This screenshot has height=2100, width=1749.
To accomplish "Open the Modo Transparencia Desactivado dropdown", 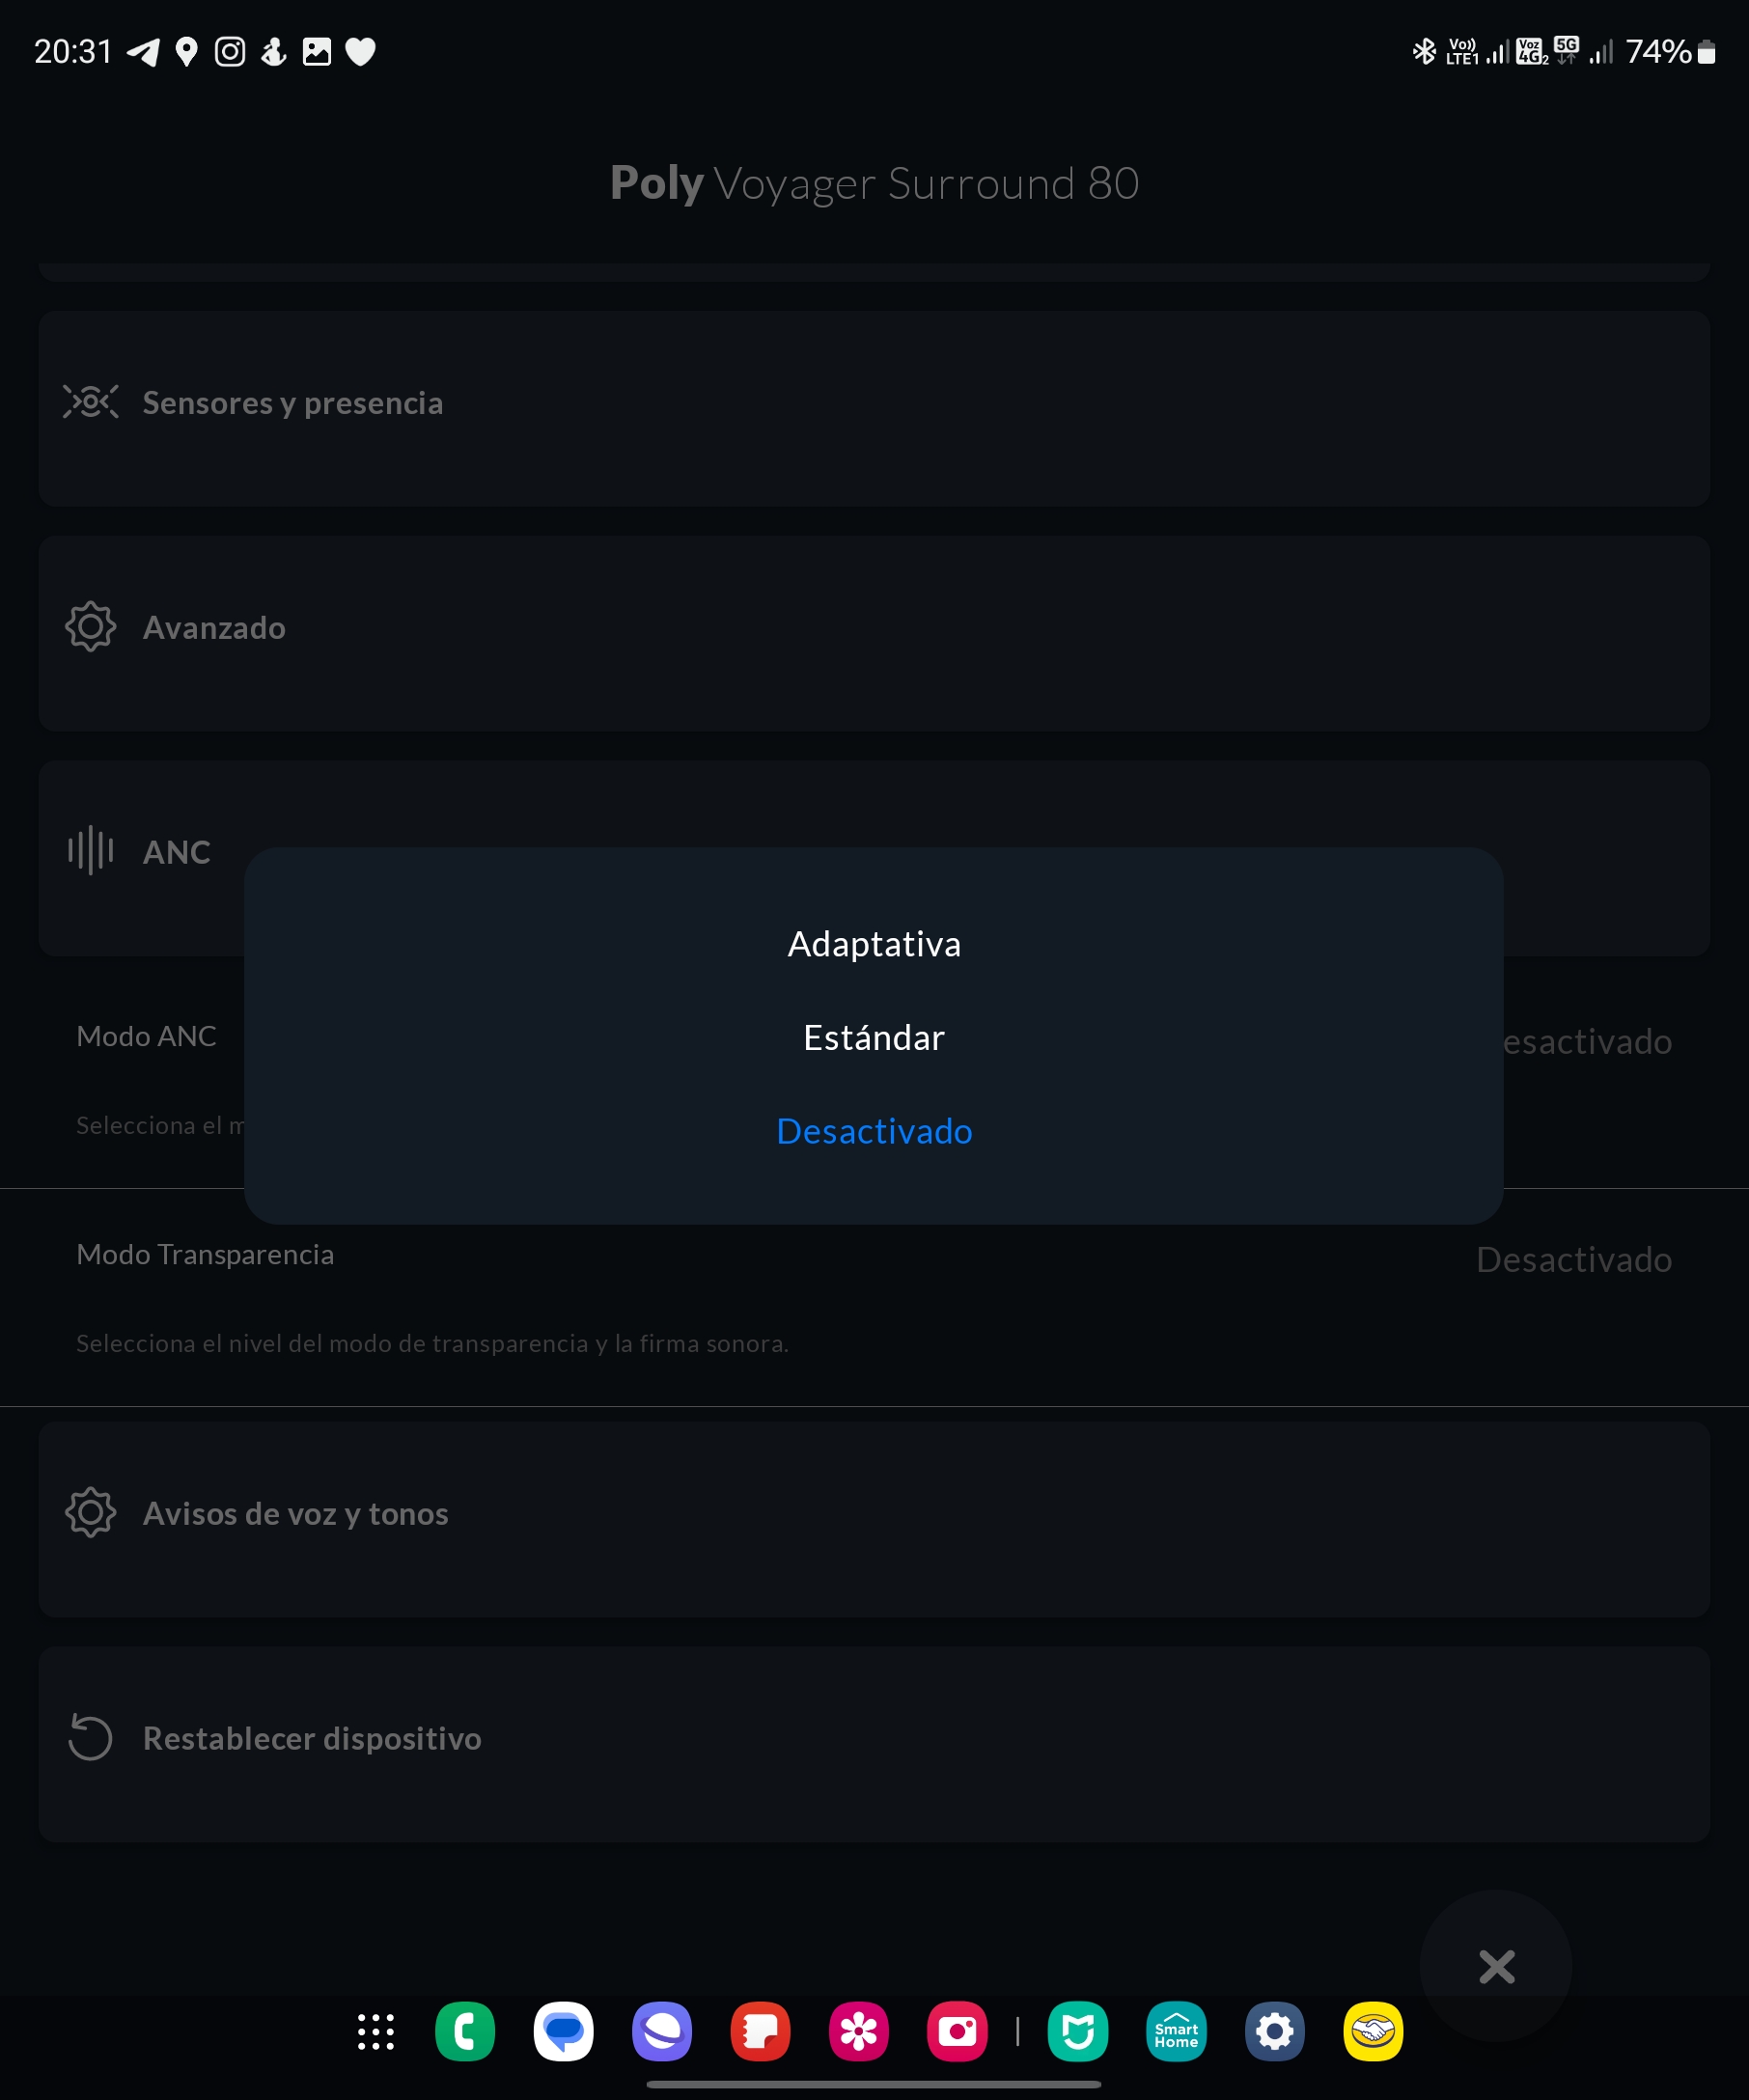I will coord(1573,1260).
